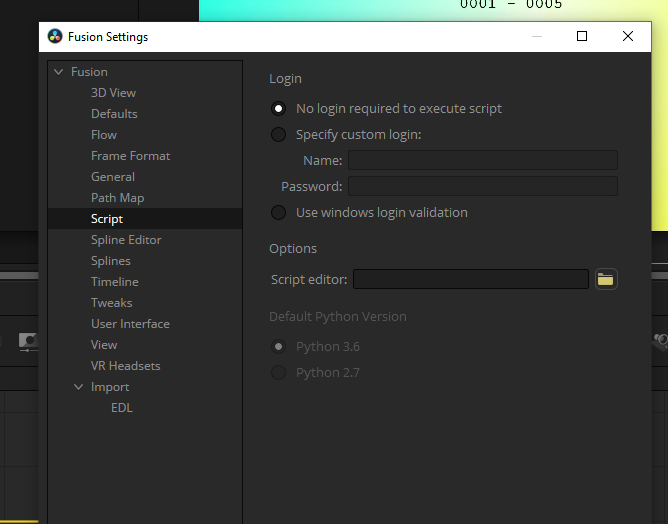This screenshot has width=668, height=524.
Task: Open the Flow settings page
Action: (104, 135)
